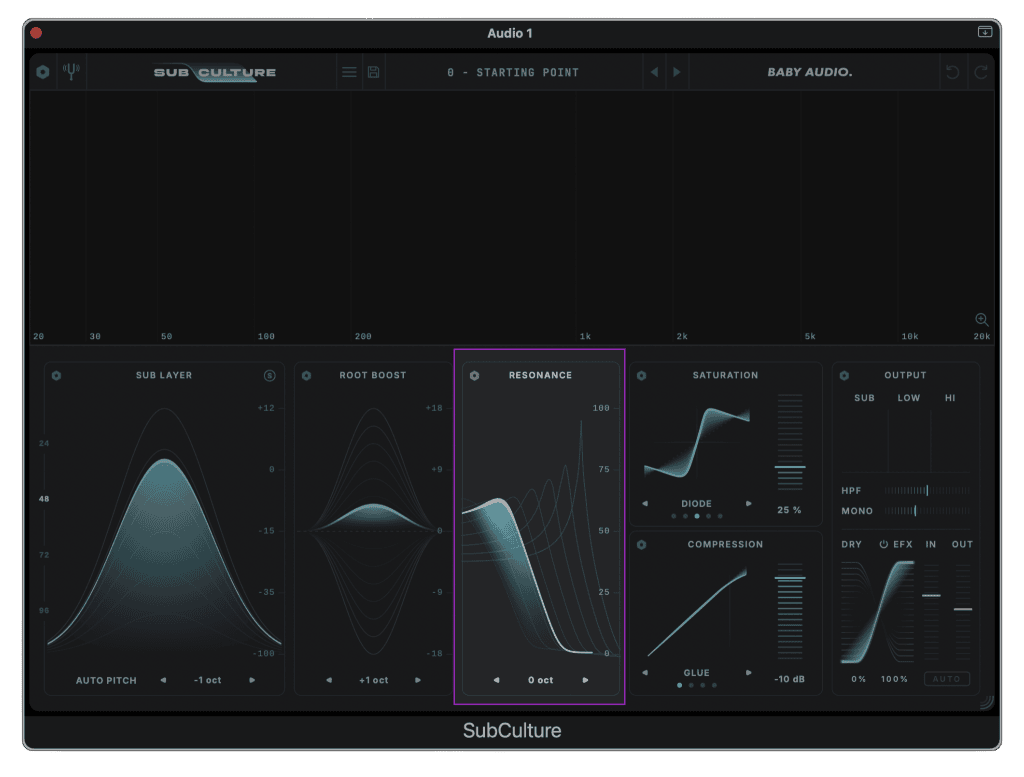Click the IN level fader
1024x777 pixels.
tap(931, 612)
